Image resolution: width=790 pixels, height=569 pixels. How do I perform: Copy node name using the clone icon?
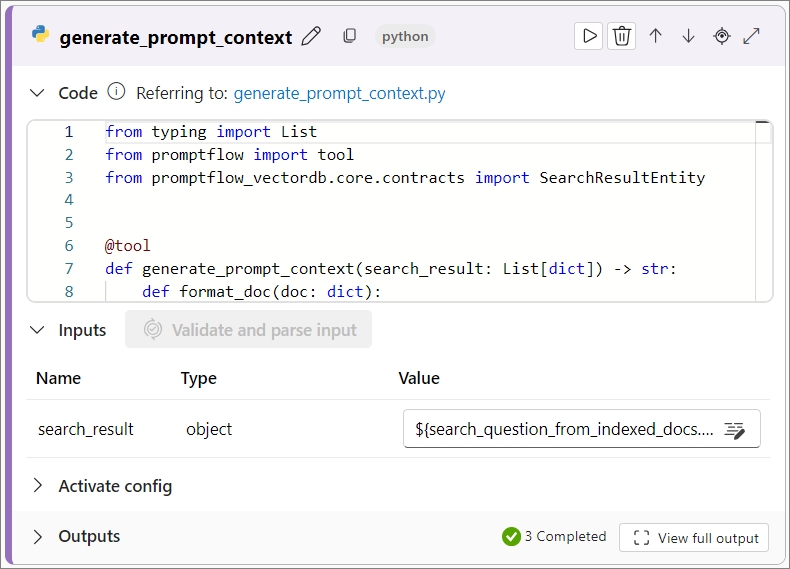(349, 36)
